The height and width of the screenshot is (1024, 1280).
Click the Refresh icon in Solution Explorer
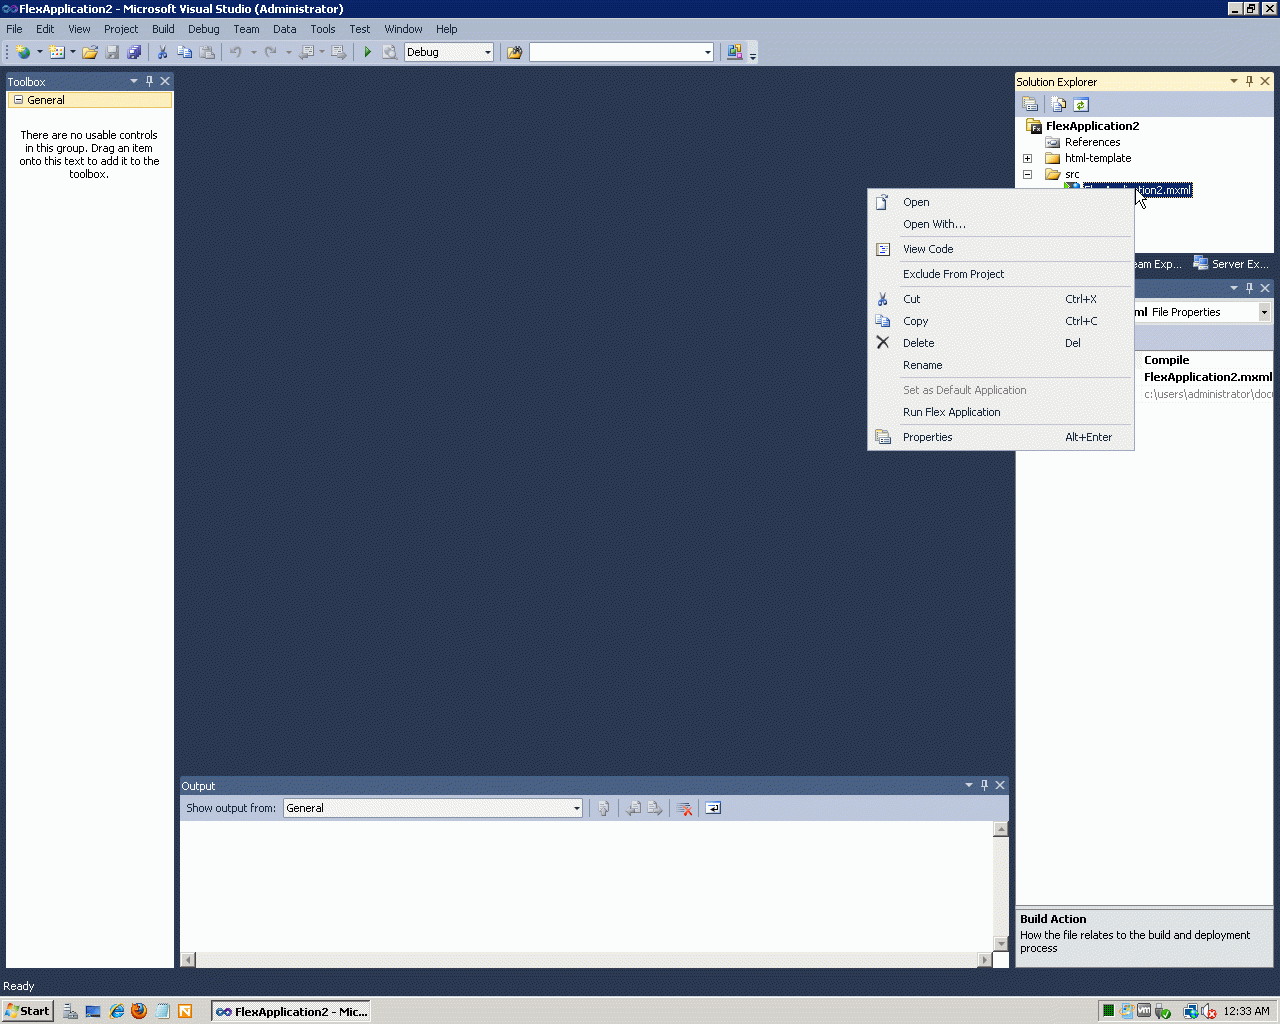(1081, 104)
